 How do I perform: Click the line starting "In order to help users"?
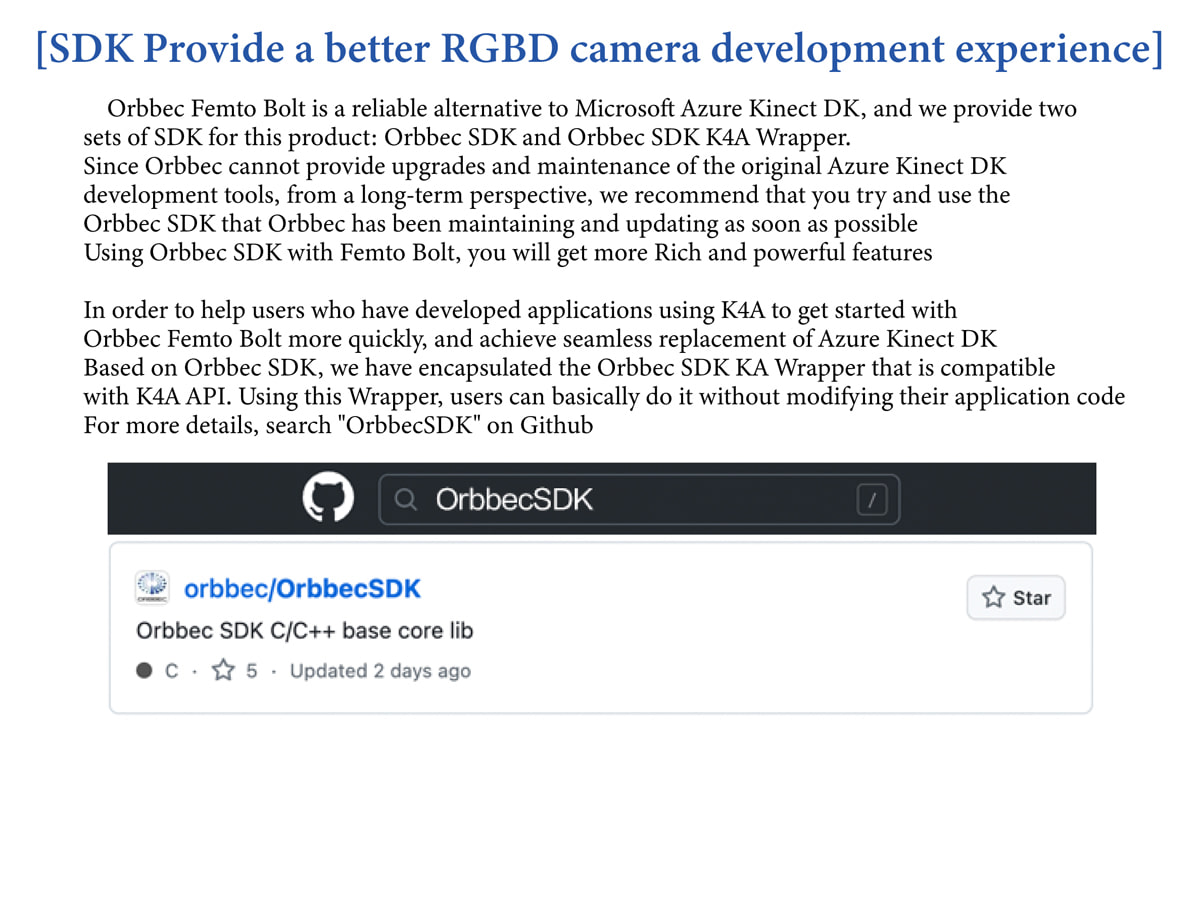pos(520,310)
